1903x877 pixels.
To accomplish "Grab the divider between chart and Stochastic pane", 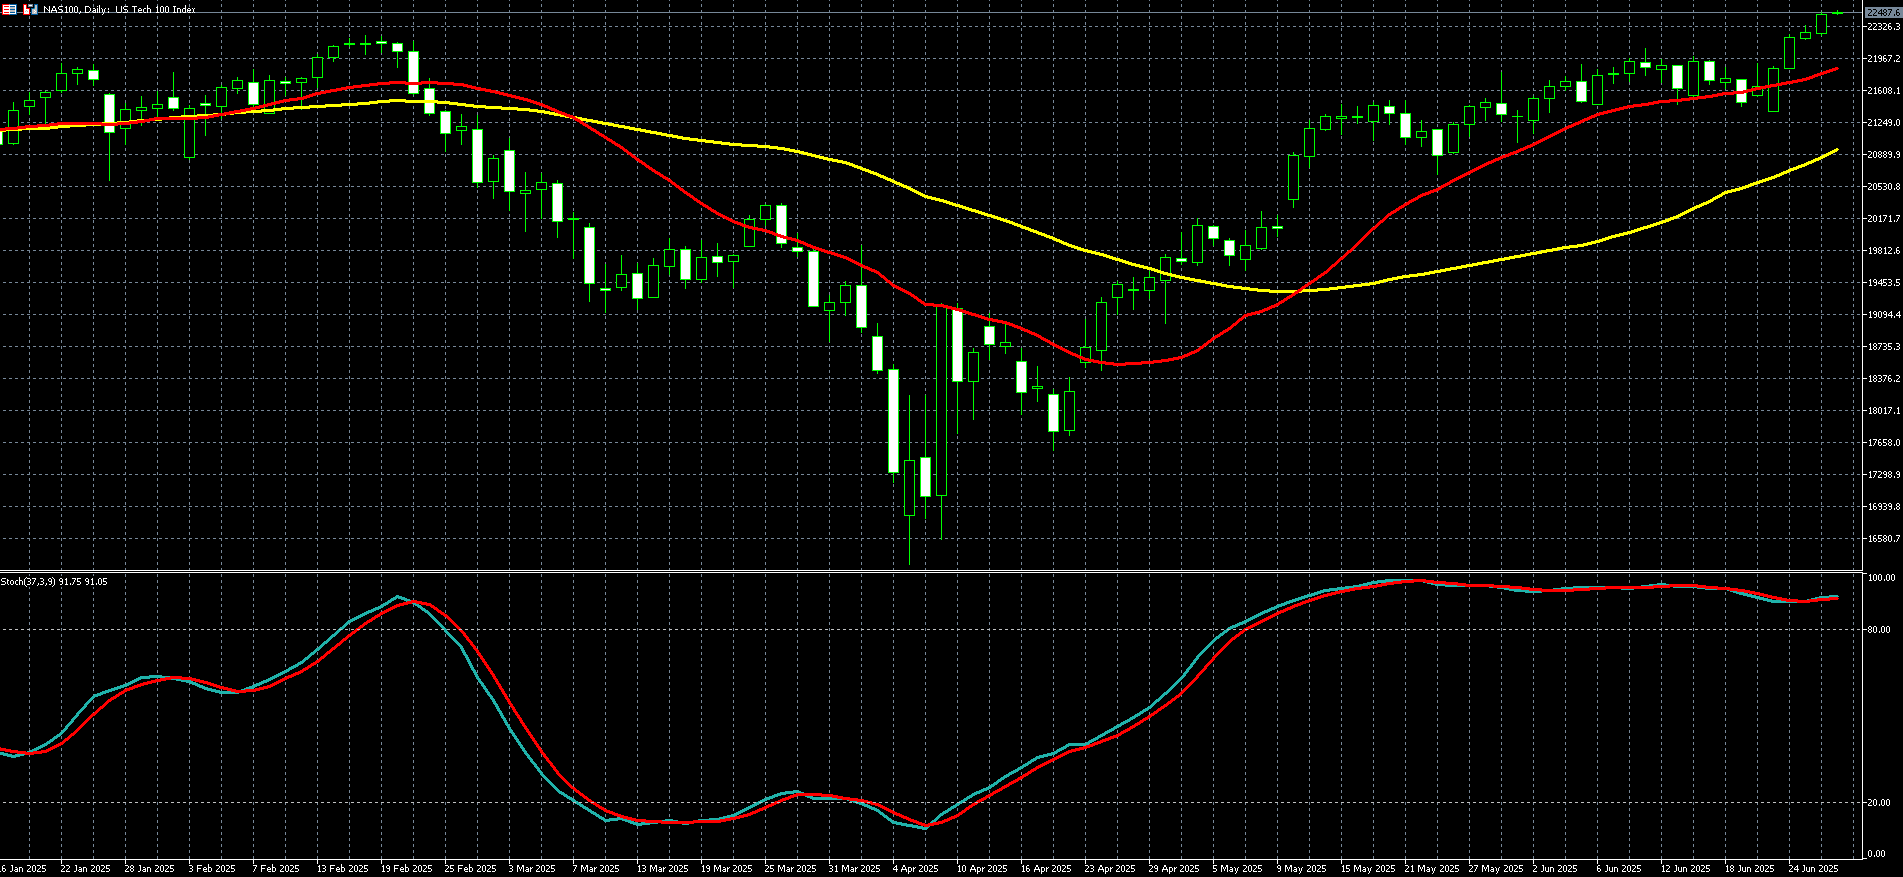I will (930, 572).
